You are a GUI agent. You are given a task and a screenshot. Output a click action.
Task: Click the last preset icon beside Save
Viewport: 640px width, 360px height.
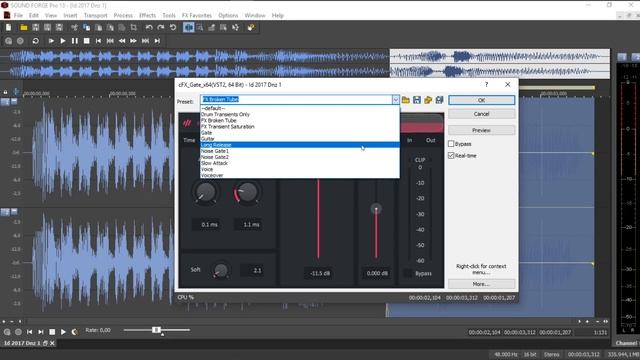pyautogui.click(x=439, y=100)
